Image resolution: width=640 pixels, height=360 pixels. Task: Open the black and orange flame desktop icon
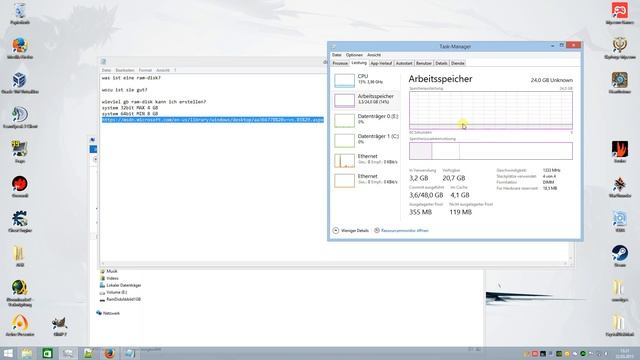pos(620,152)
